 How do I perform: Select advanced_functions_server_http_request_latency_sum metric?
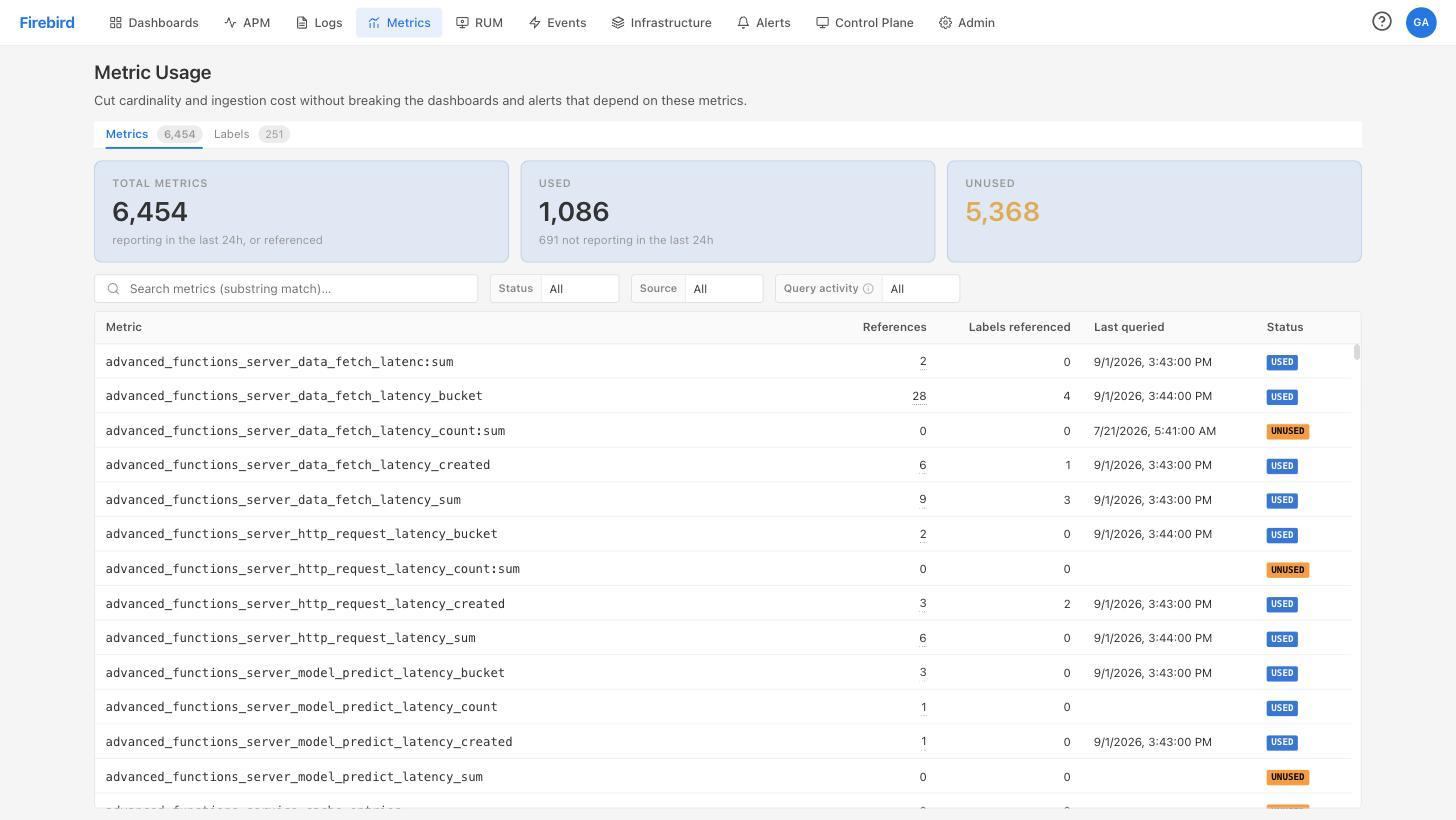click(x=290, y=638)
